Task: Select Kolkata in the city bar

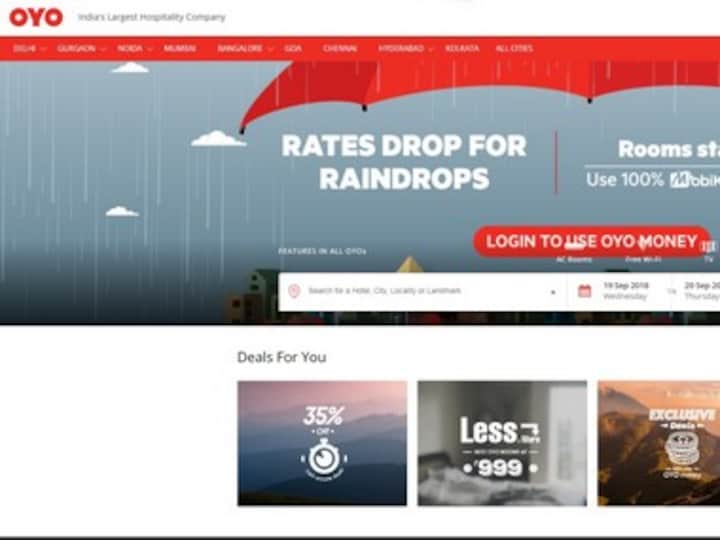Action: click(462, 49)
